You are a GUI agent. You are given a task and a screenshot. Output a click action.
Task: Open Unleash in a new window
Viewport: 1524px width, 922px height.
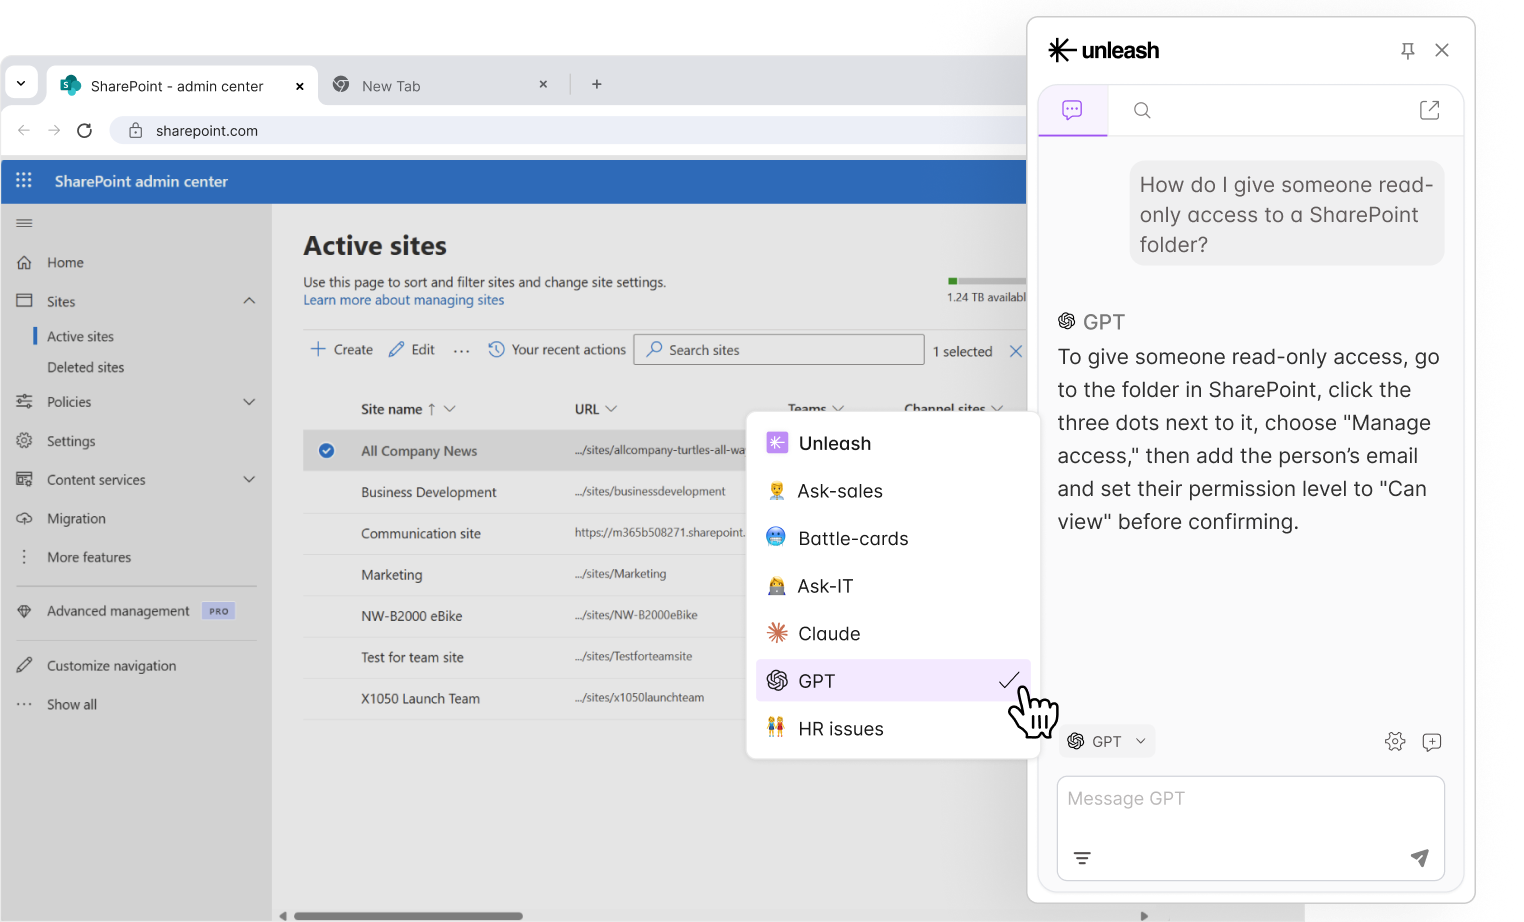(1430, 110)
